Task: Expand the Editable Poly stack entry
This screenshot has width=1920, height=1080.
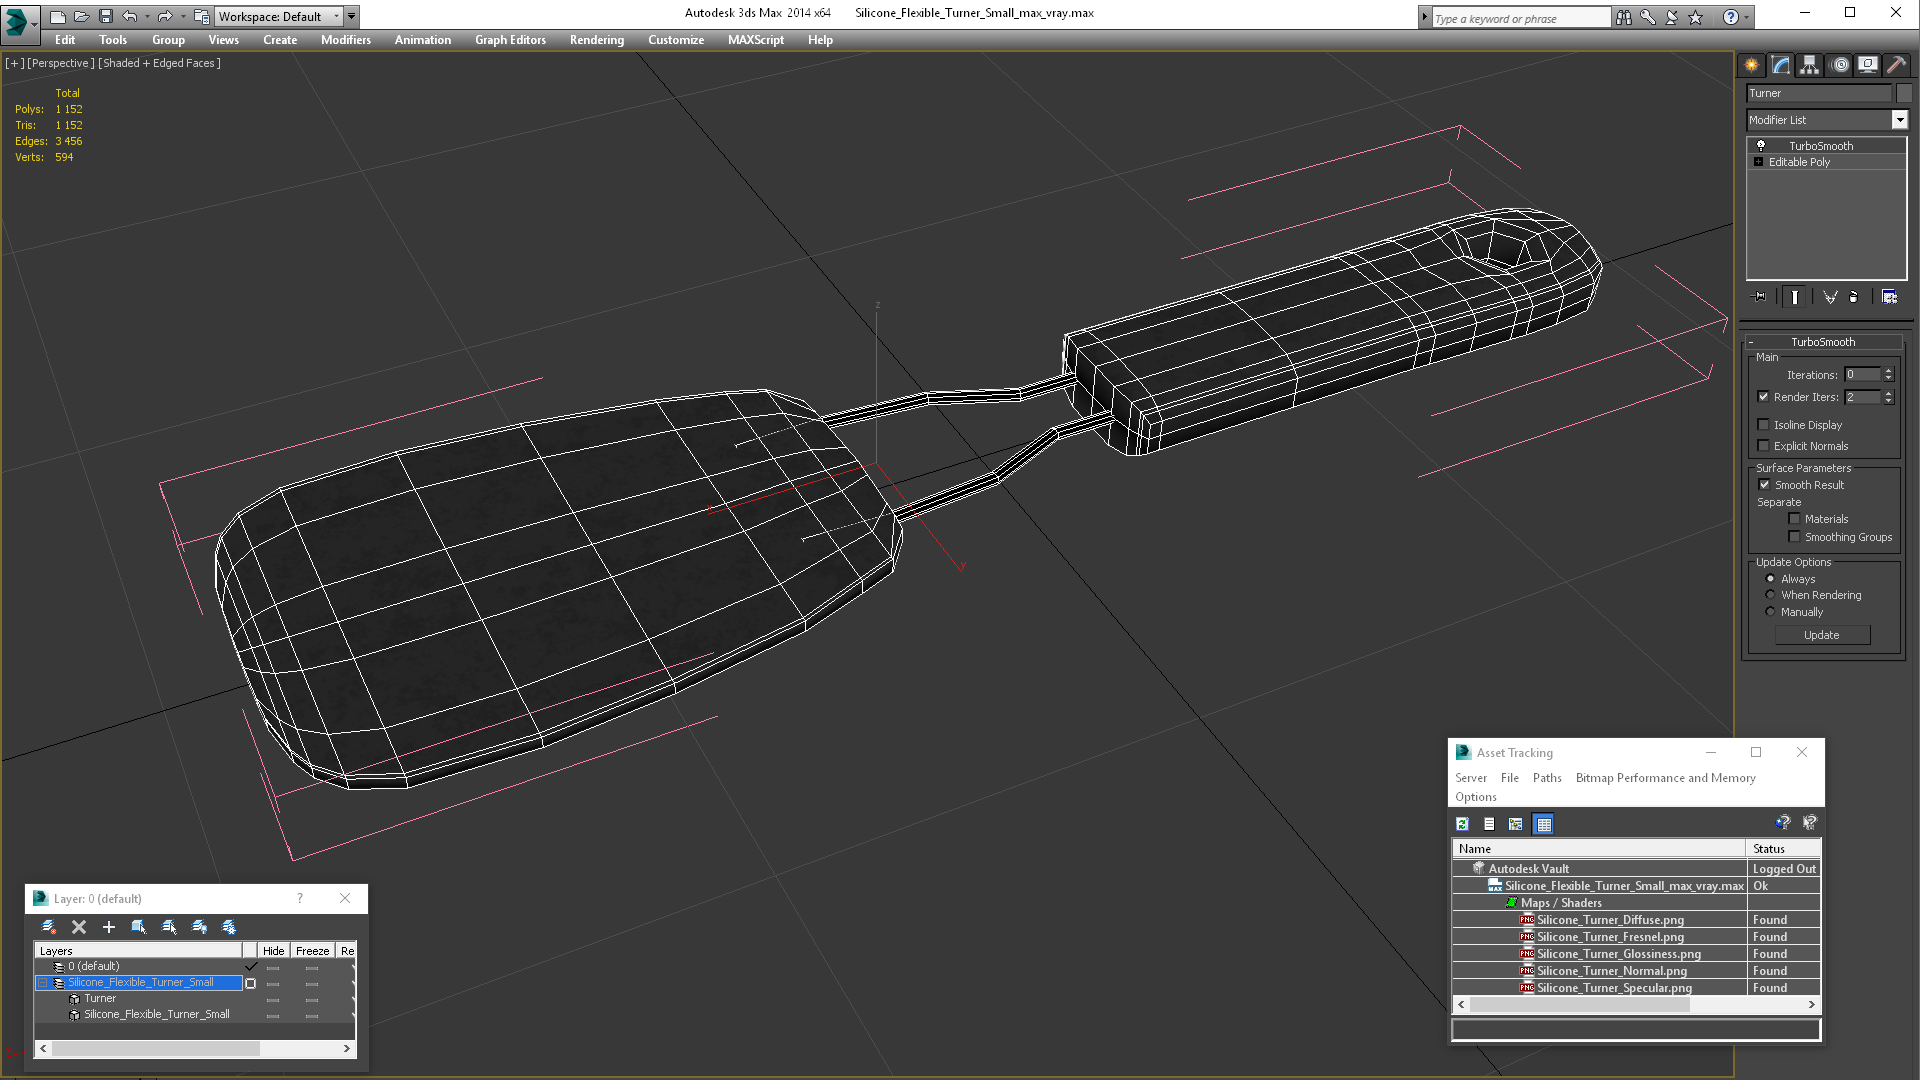Action: [x=1758, y=162]
